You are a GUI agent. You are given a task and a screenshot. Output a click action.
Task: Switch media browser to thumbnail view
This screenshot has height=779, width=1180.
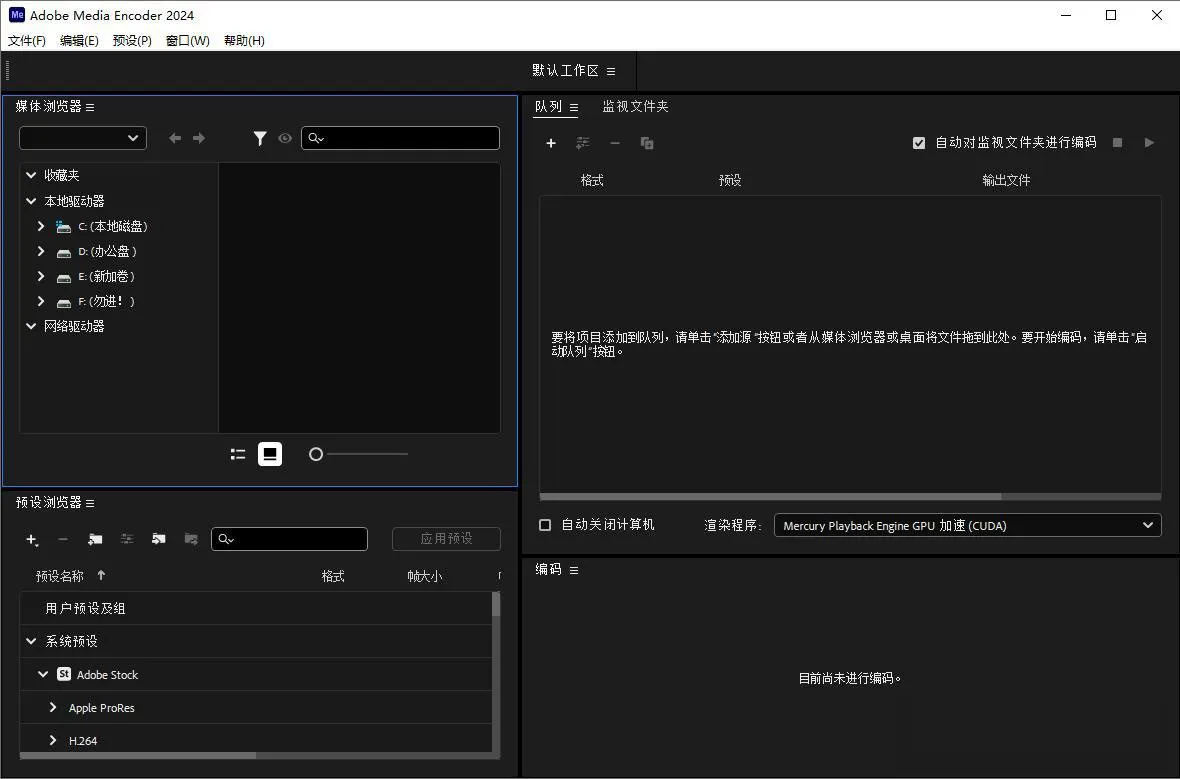269,454
